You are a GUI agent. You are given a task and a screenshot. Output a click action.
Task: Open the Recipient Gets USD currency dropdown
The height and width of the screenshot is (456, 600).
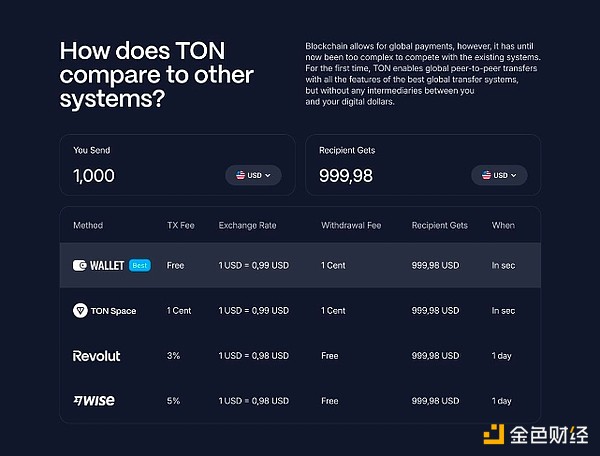(500, 175)
